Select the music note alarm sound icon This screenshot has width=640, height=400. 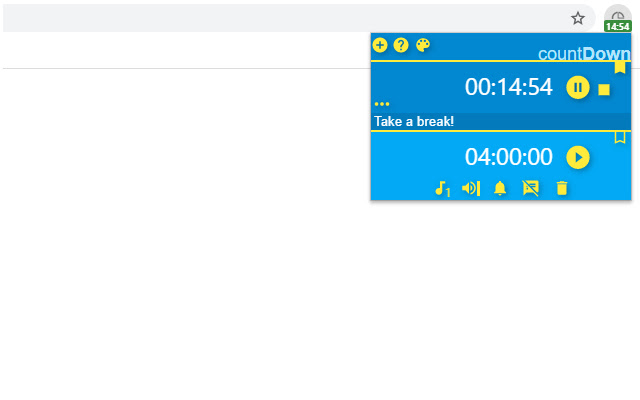442,189
